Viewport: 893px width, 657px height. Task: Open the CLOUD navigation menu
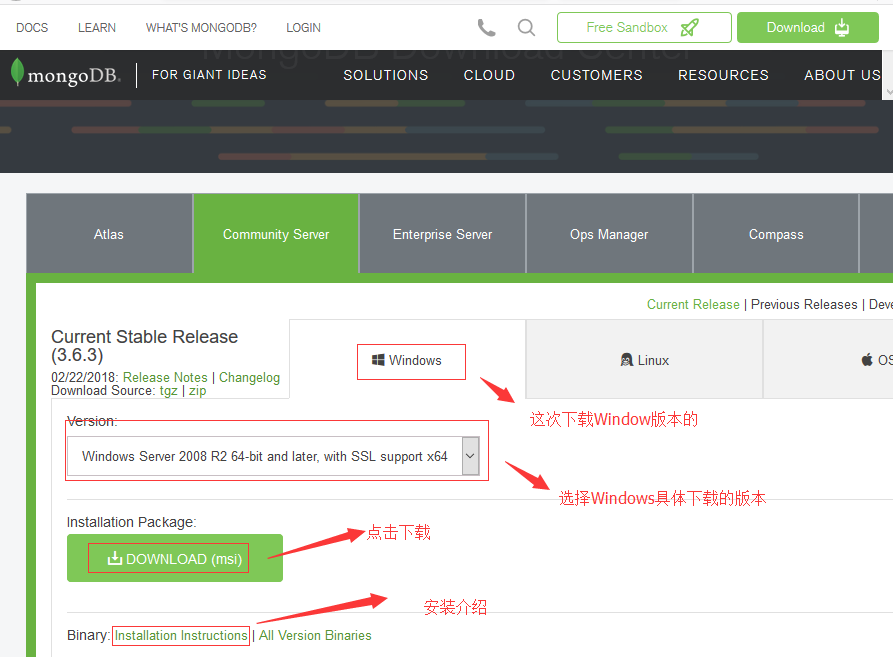(x=489, y=75)
